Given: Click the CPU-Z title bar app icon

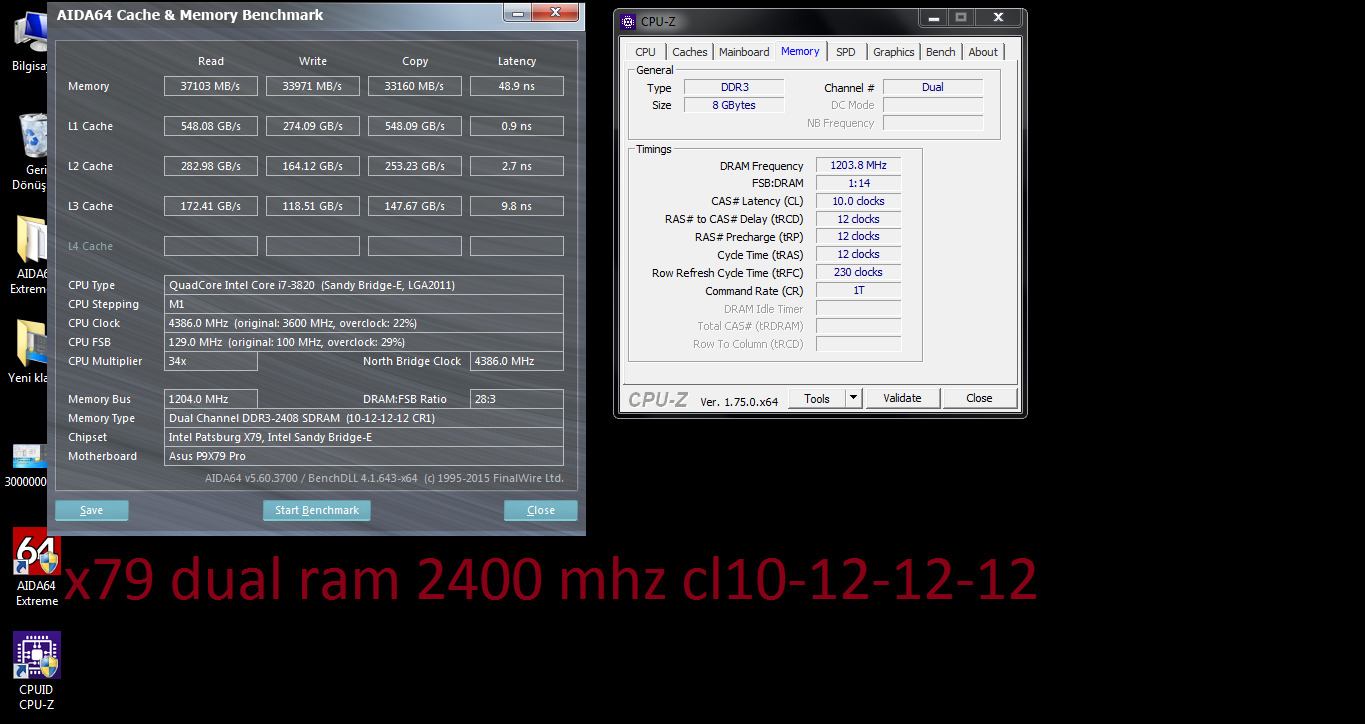Looking at the screenshot, I should pos(627,21).
